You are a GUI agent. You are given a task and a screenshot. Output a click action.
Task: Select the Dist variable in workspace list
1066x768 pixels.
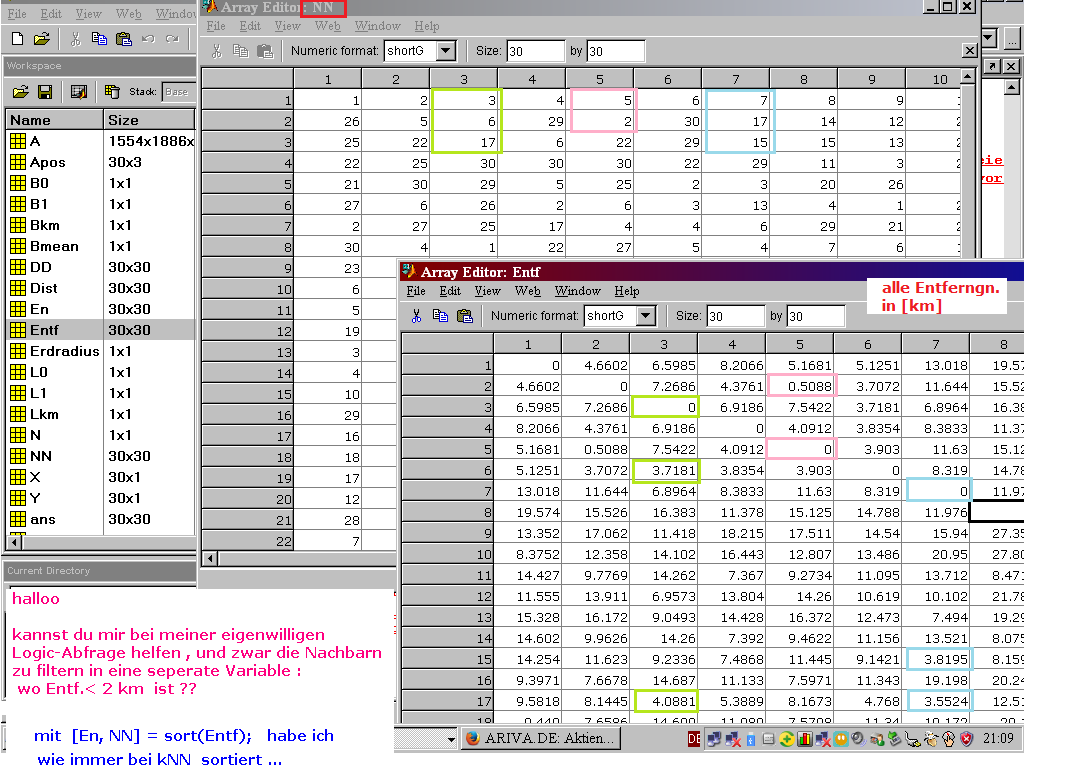pos(43,288)
